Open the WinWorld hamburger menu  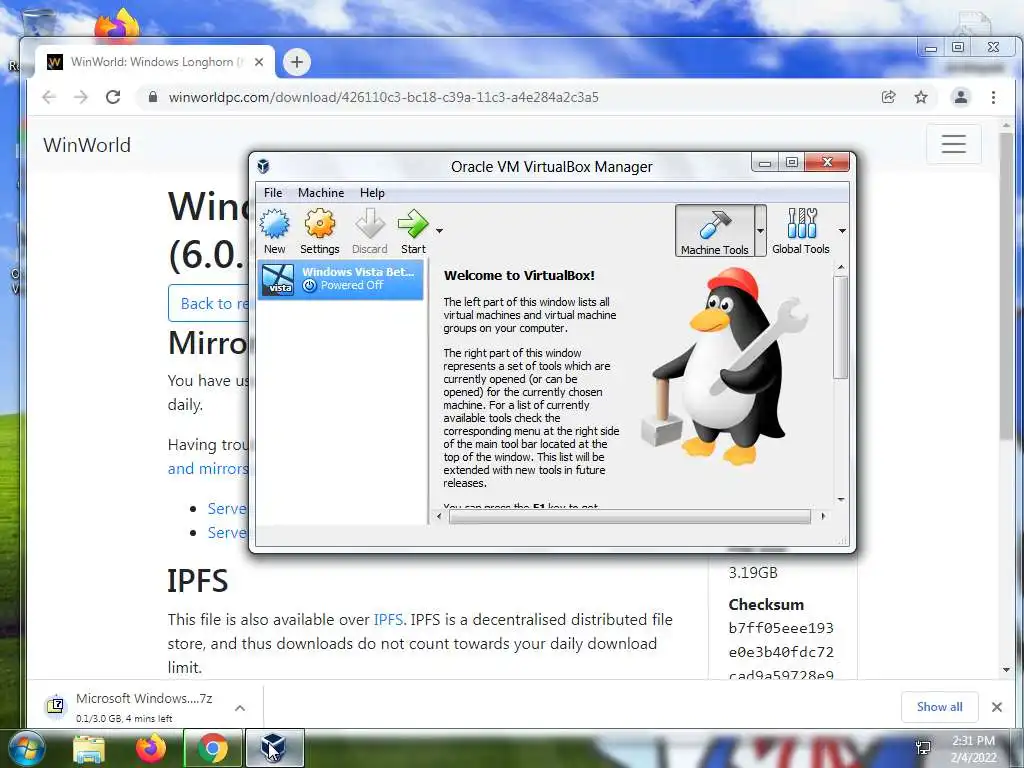[x=953, y=144]
